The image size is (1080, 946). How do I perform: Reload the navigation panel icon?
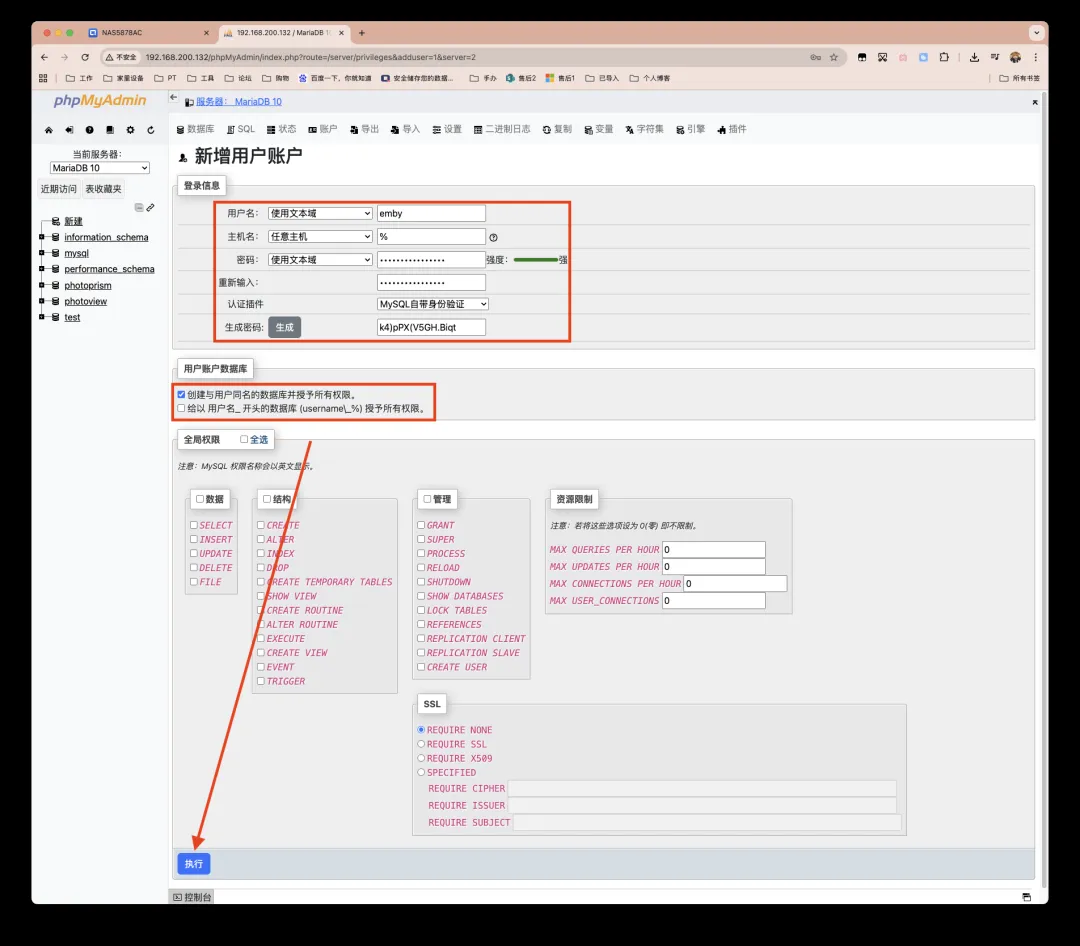(x=151, y=130)
